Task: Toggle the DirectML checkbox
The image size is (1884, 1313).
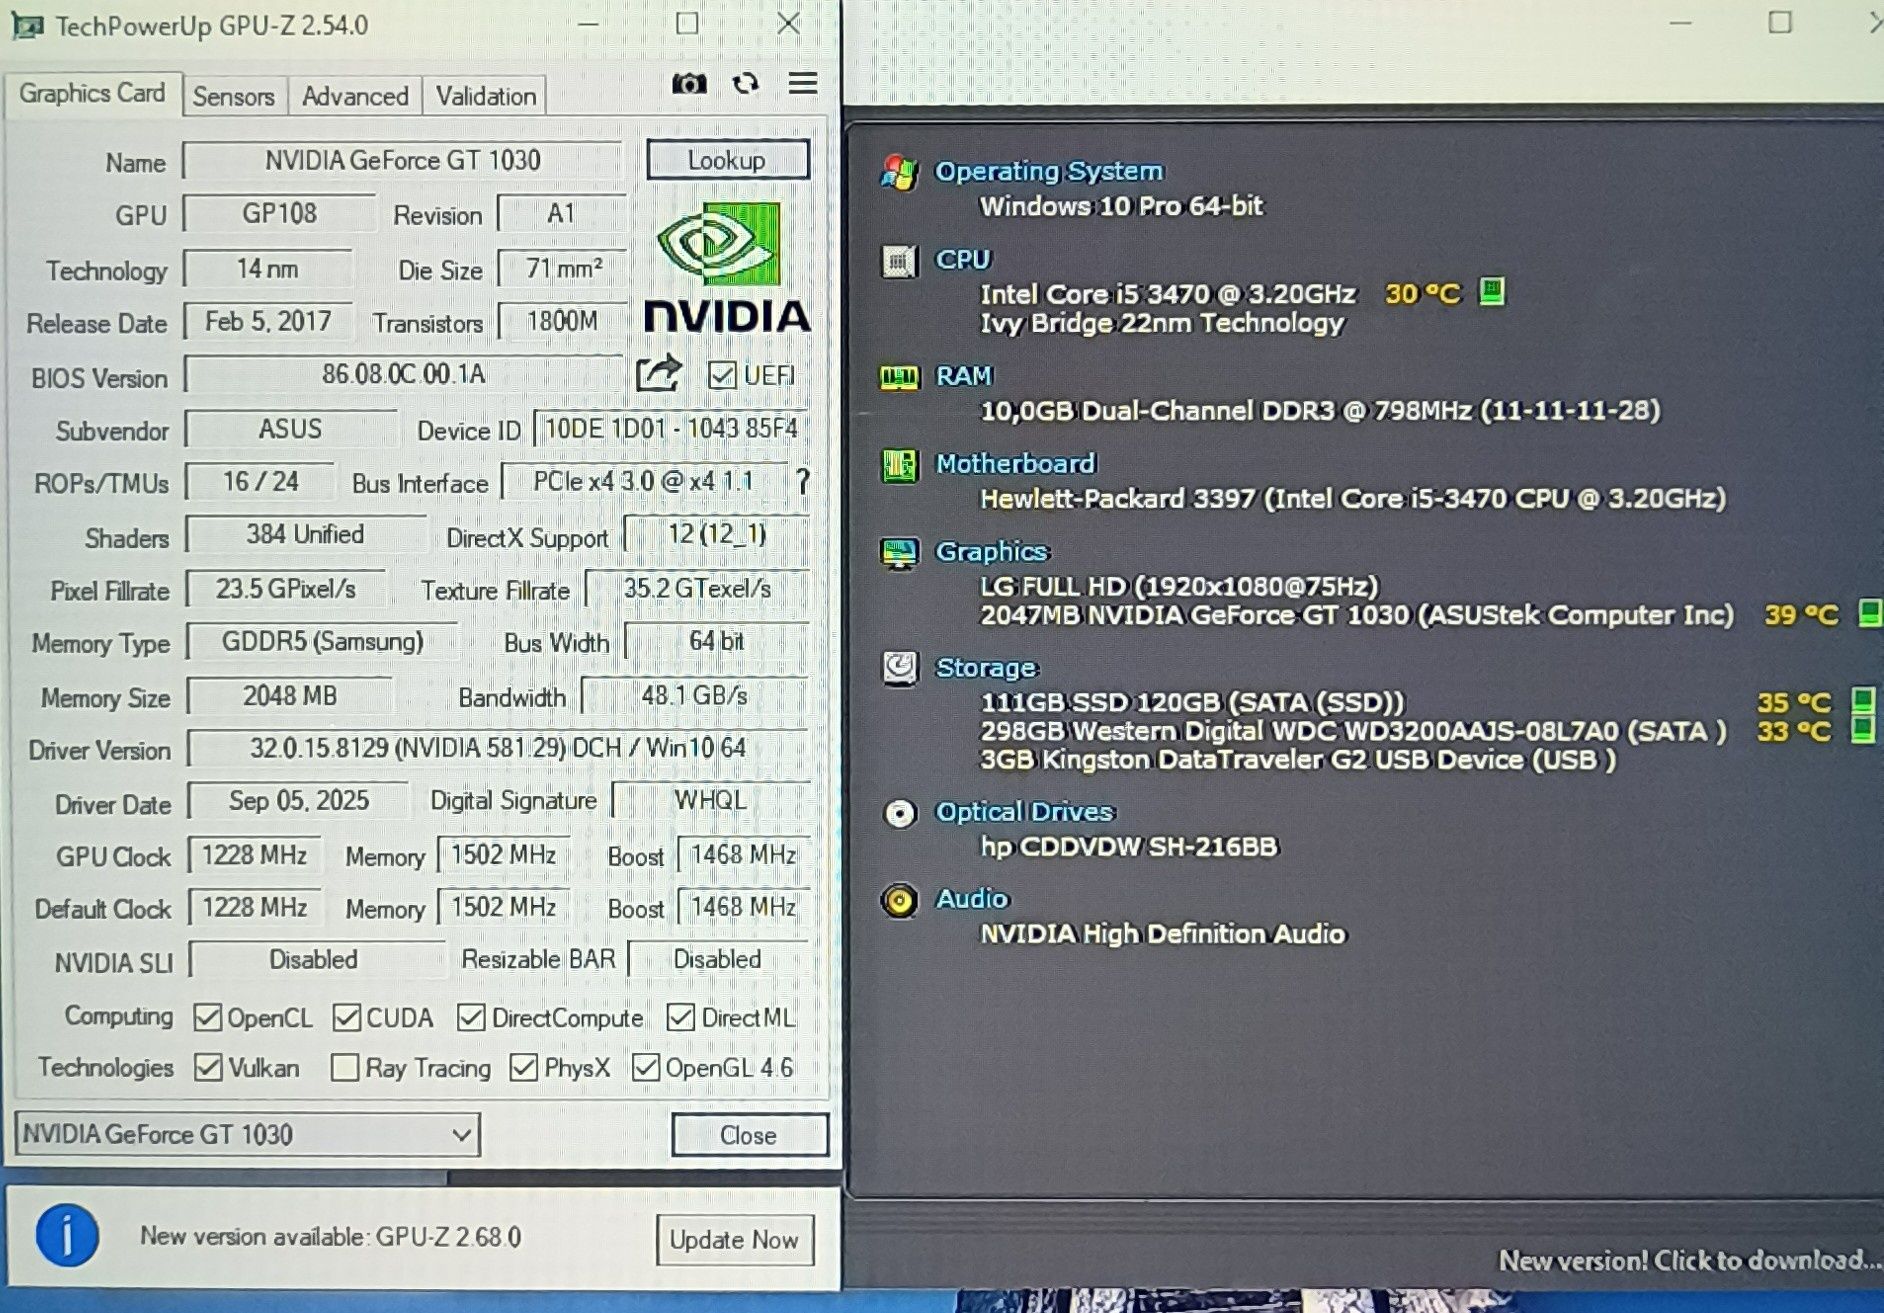Action: (x=680, y=1017)
